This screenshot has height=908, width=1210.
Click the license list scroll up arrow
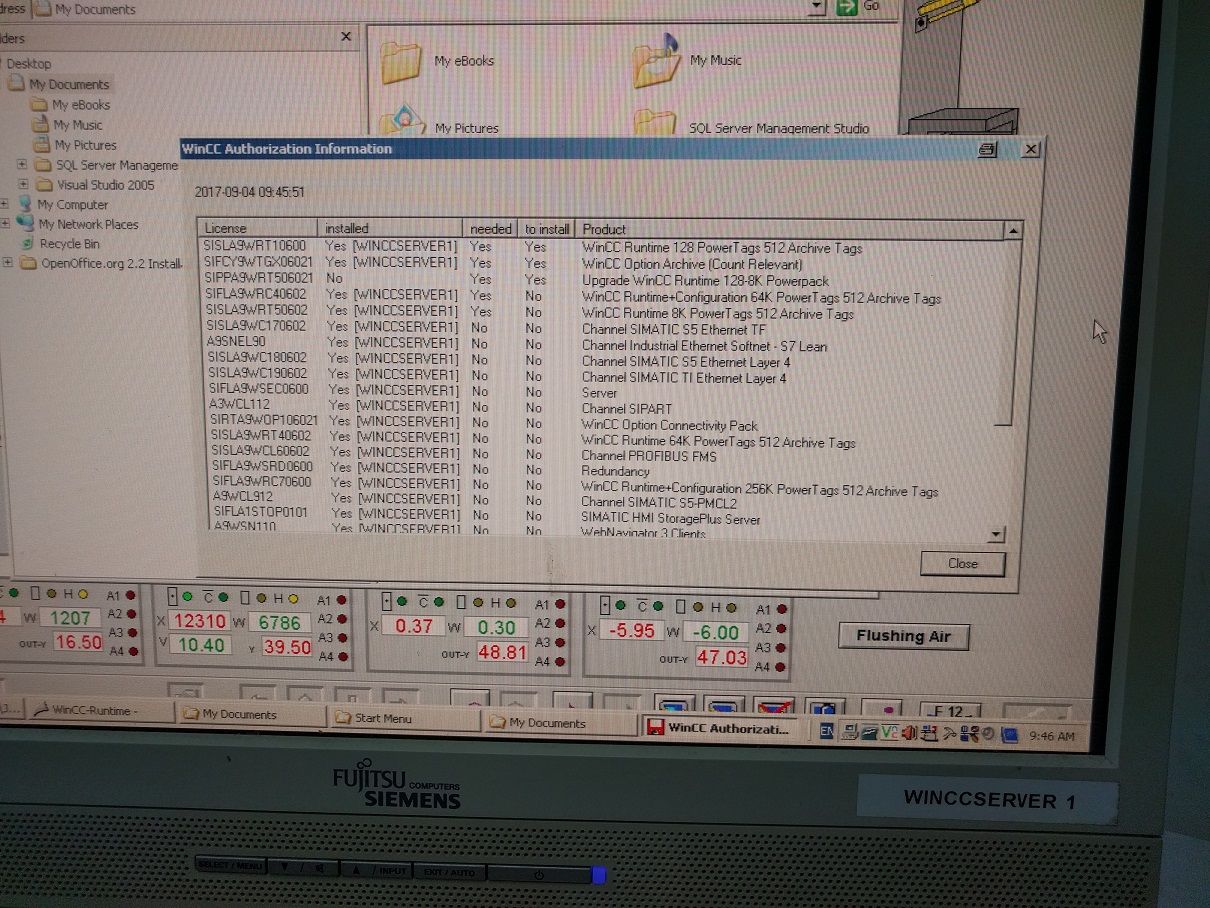pyautogui.click(x=1014, y=231)
